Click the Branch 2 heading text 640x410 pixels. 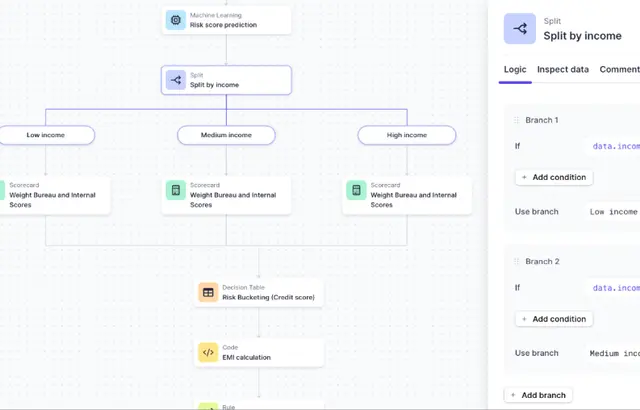click(x=542, y=262)
